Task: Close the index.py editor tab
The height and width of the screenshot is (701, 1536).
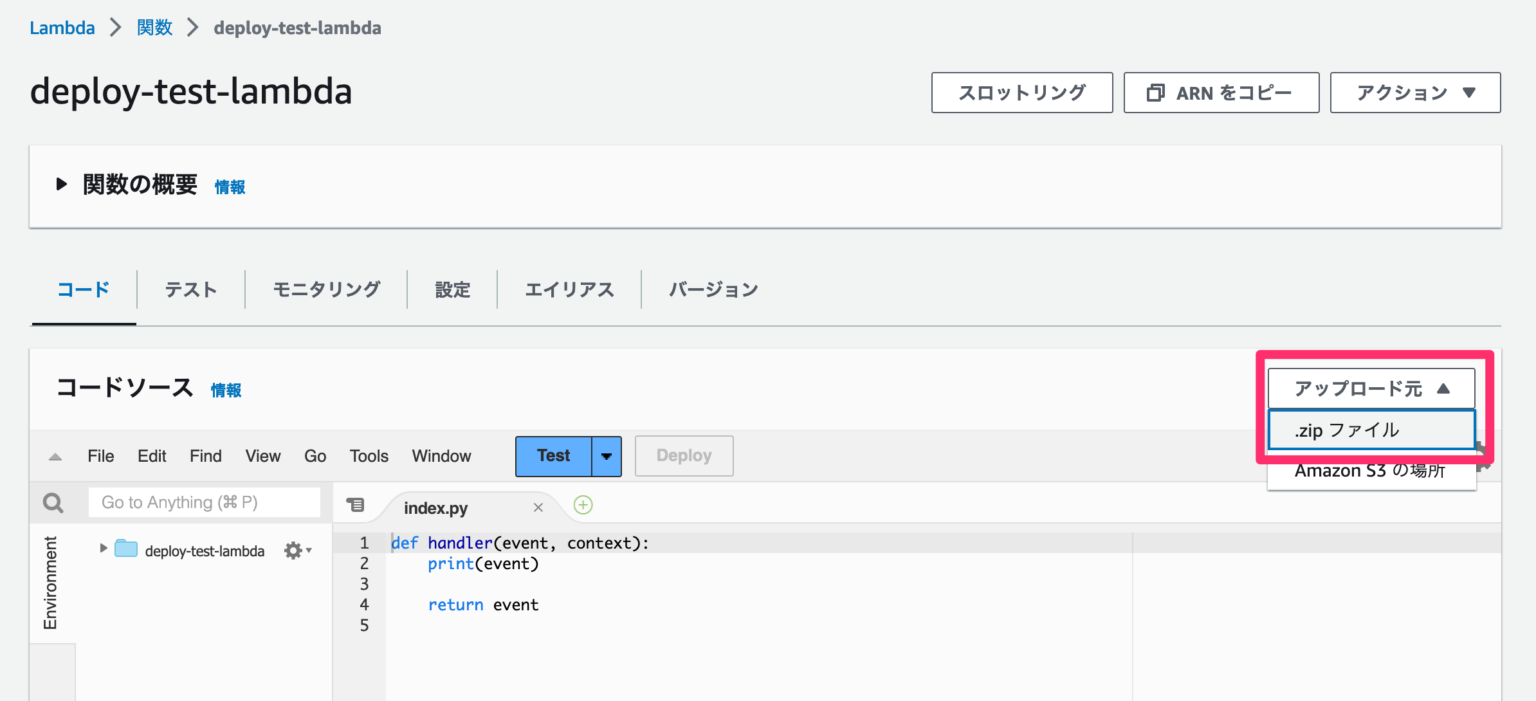Action: pos(538,507)
